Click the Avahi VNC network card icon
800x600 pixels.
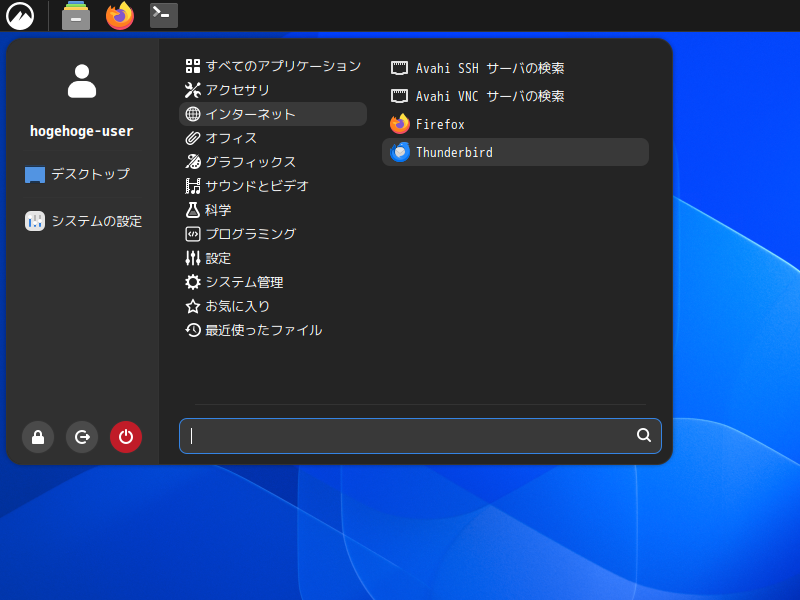coord(399,96)
